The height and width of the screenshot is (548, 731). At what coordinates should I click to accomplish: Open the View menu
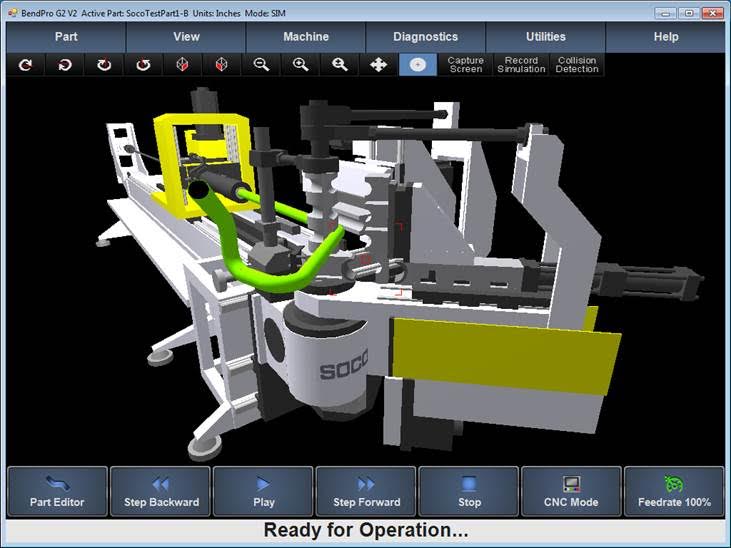point(186,37)
